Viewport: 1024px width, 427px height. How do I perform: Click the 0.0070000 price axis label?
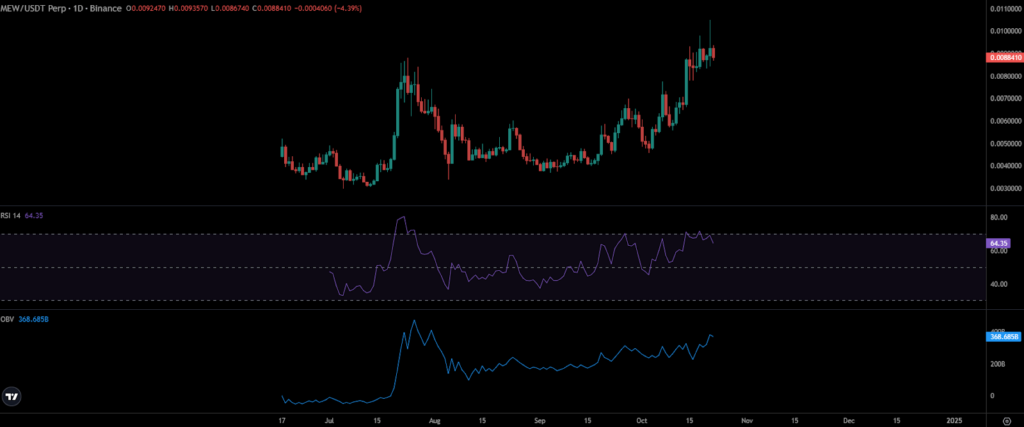pos(1004,99)
